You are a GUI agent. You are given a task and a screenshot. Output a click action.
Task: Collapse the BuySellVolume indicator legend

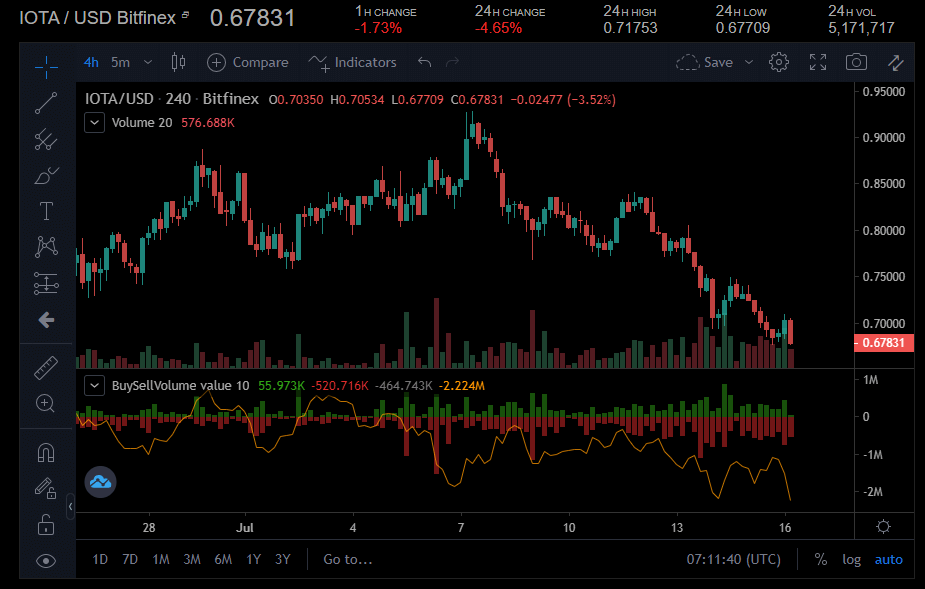[x=94, y=386]
